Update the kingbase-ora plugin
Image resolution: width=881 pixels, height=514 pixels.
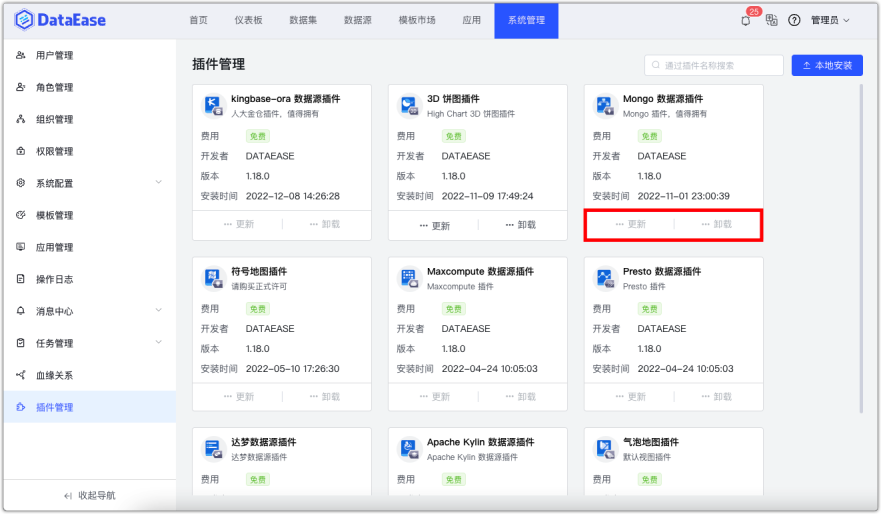click(239, 224)
